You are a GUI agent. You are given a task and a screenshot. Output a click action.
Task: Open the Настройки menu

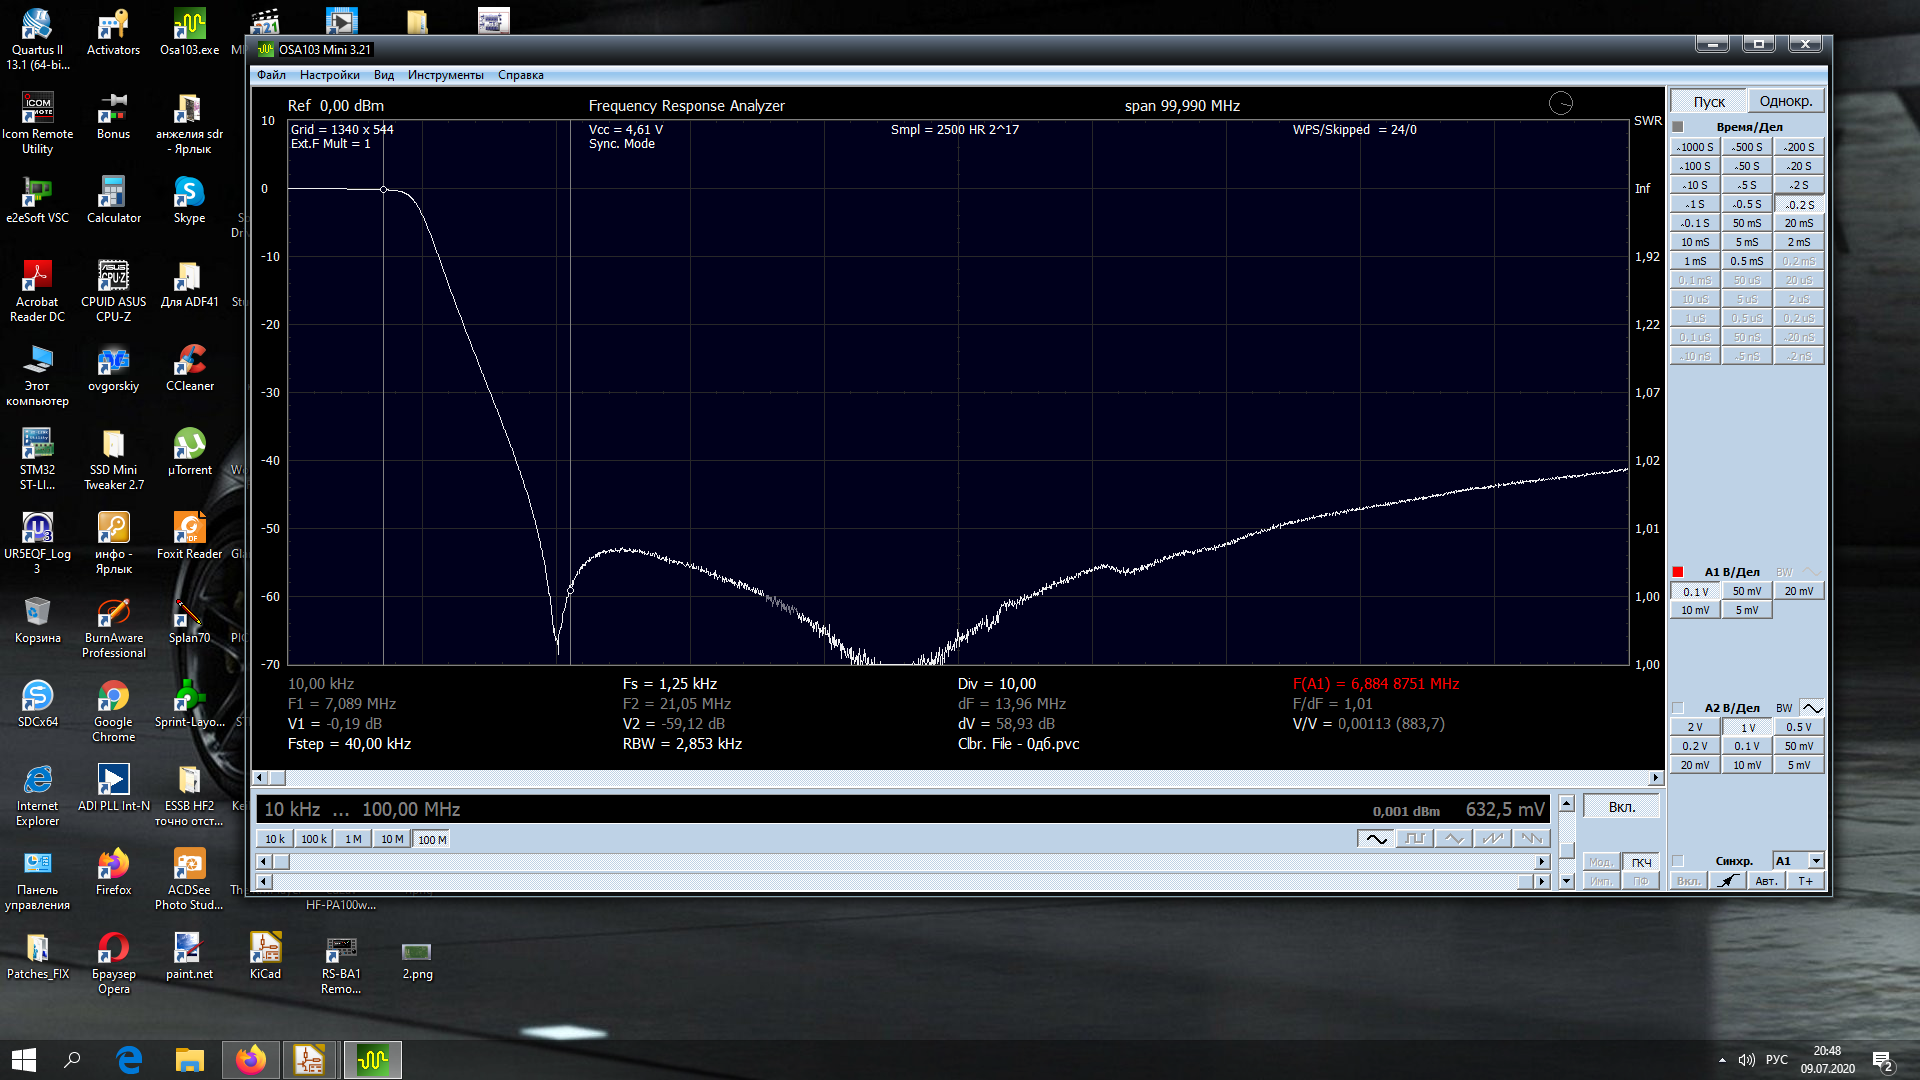329,75
